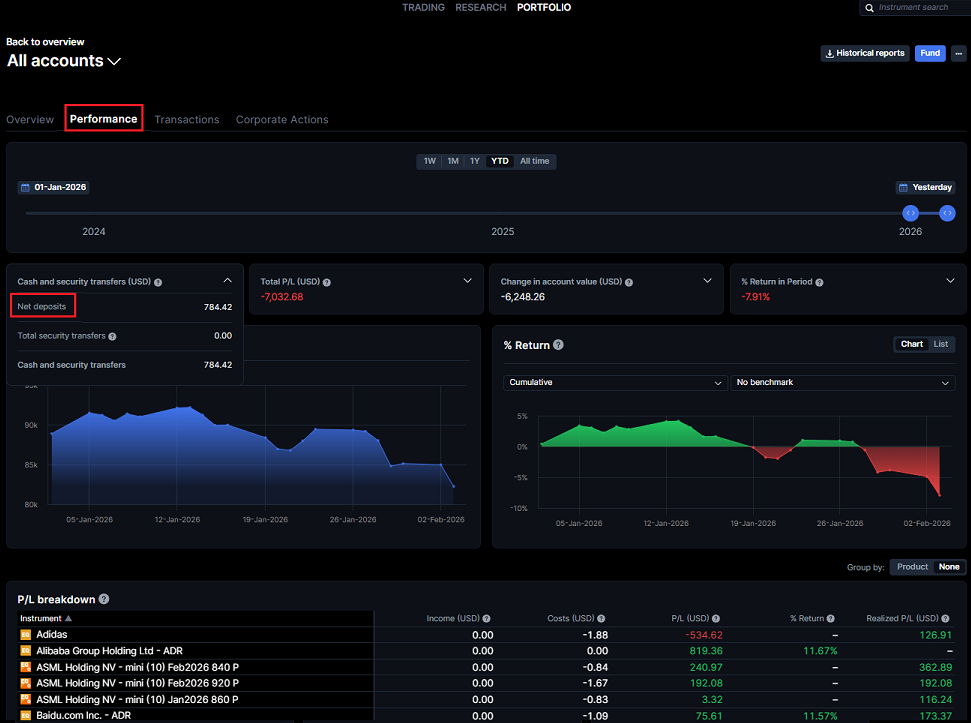Image resolution: width=971 pixels, height=723 pixels.
Task: Open the No benchmark dropdown
Action: [843, 382]
